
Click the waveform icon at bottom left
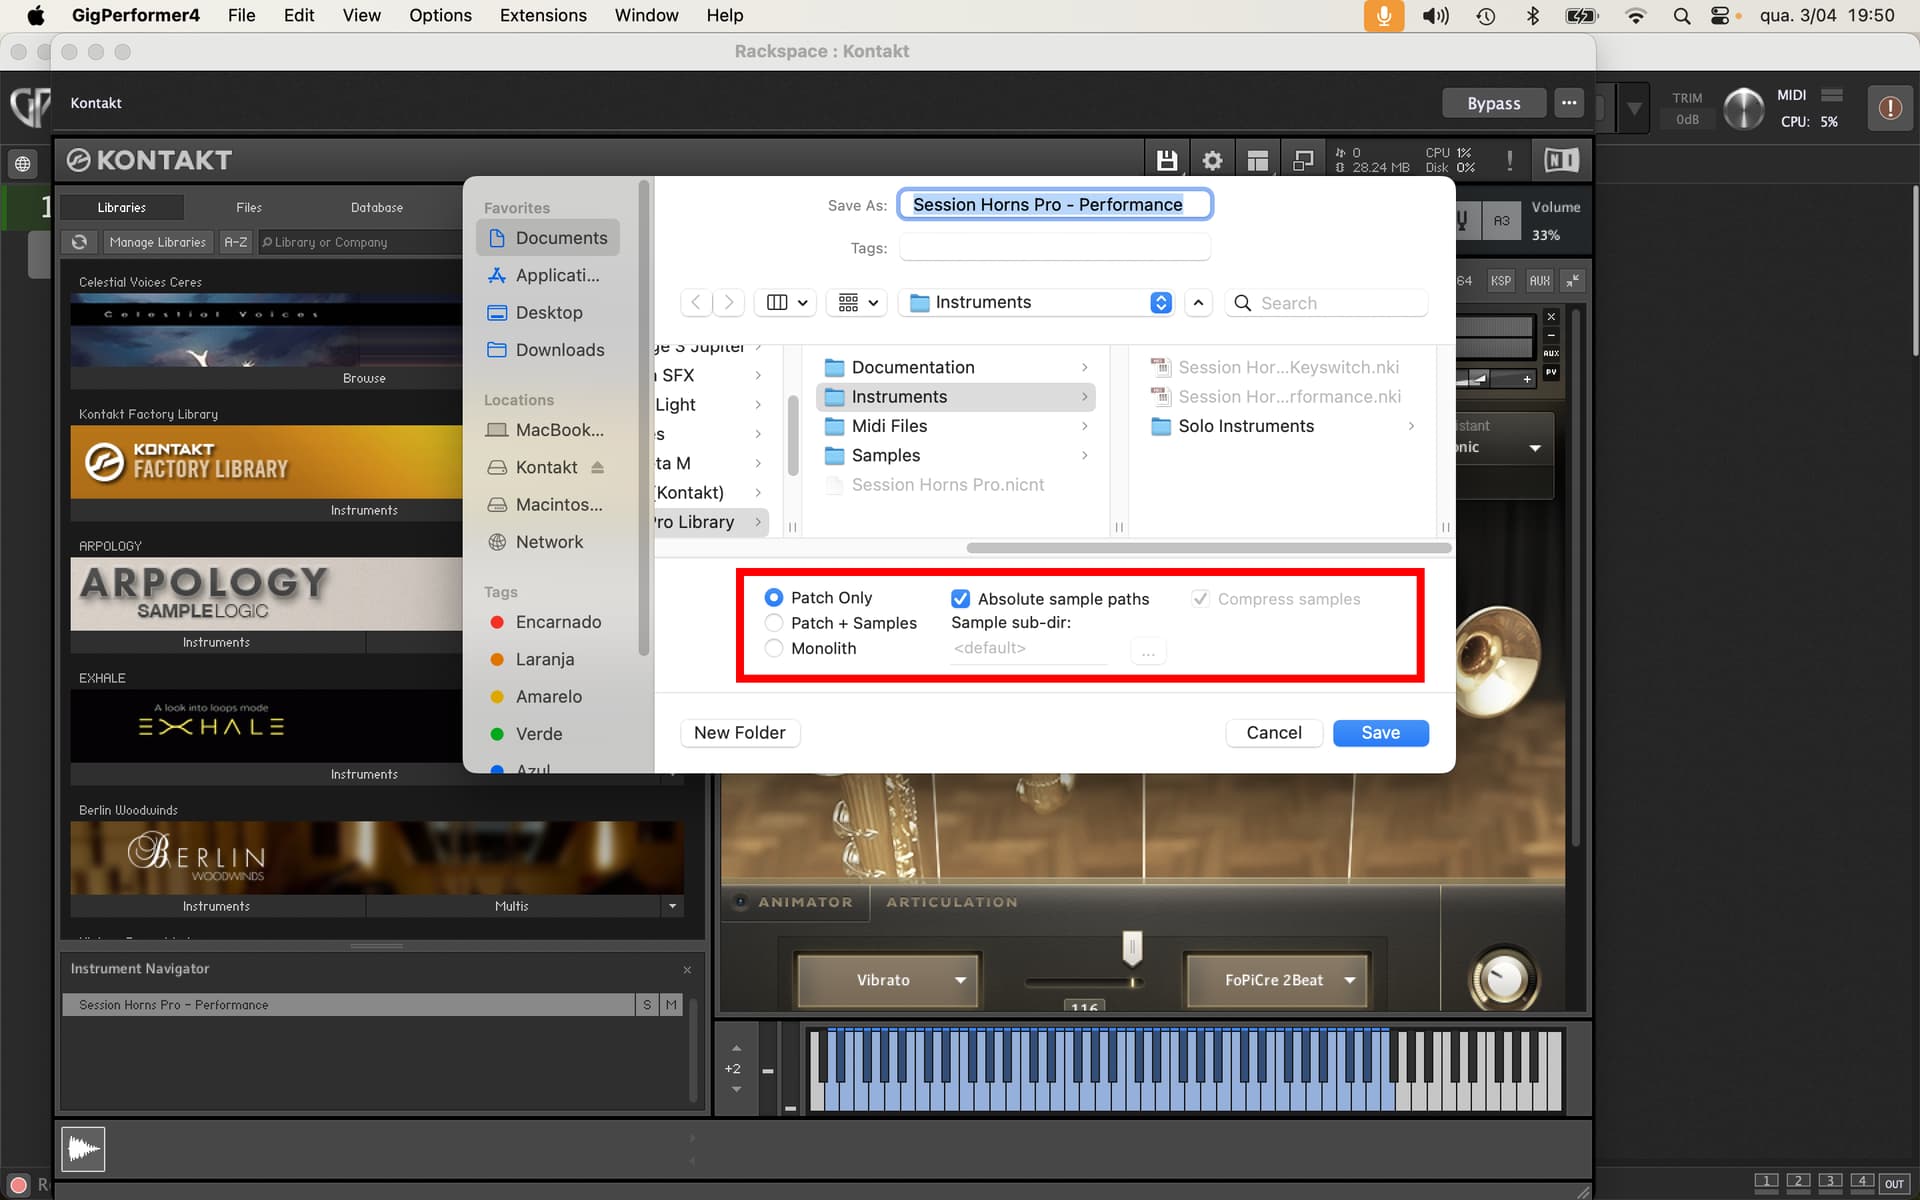click(x=83, y=1149)
